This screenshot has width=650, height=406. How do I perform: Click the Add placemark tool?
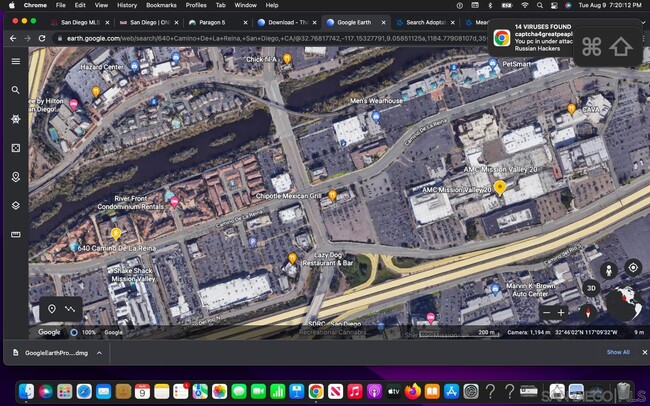click(52, 309)
